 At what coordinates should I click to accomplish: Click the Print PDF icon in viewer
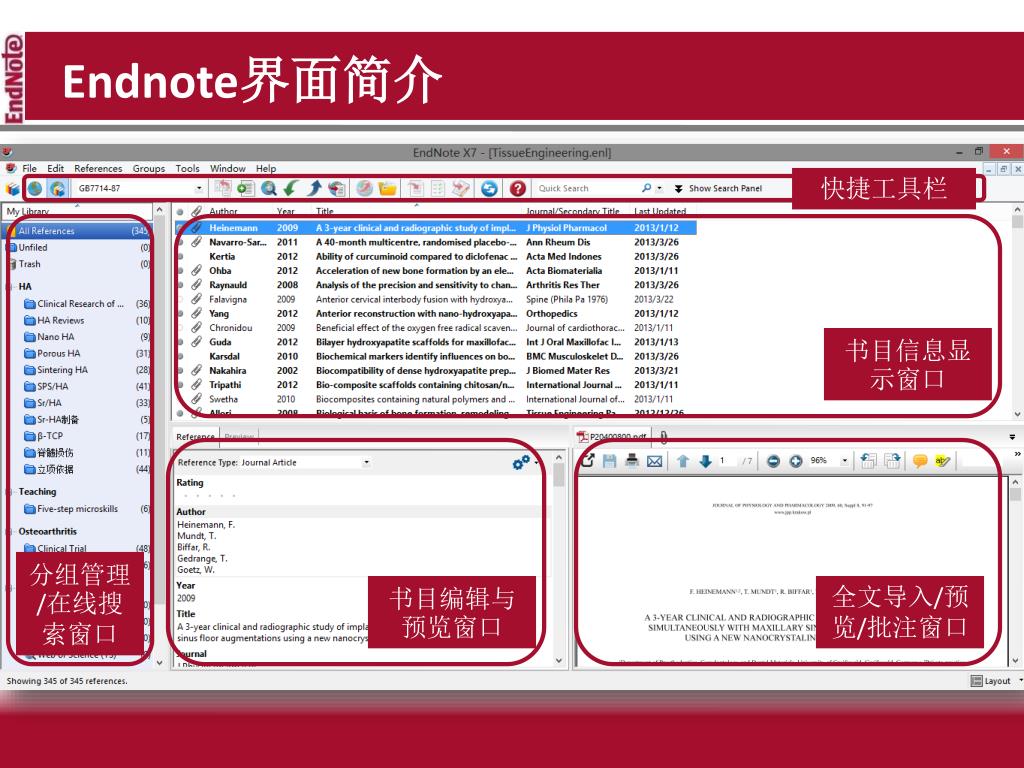(x=632, y=461)
